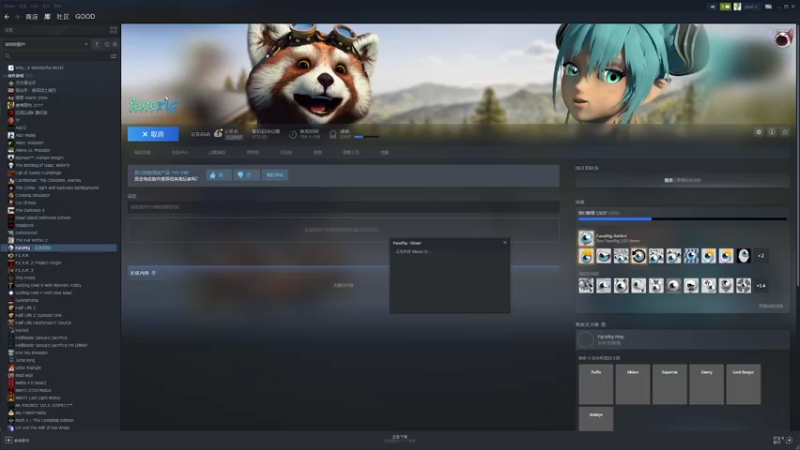Show the +2 more unlocked achievements
Image resolution: width=800 pixels, height=450 pixels.
(x=761, y=256)
